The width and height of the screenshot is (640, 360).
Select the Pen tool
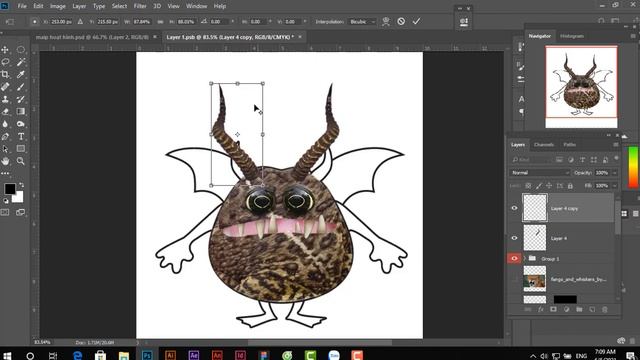(x=5, y=136)
